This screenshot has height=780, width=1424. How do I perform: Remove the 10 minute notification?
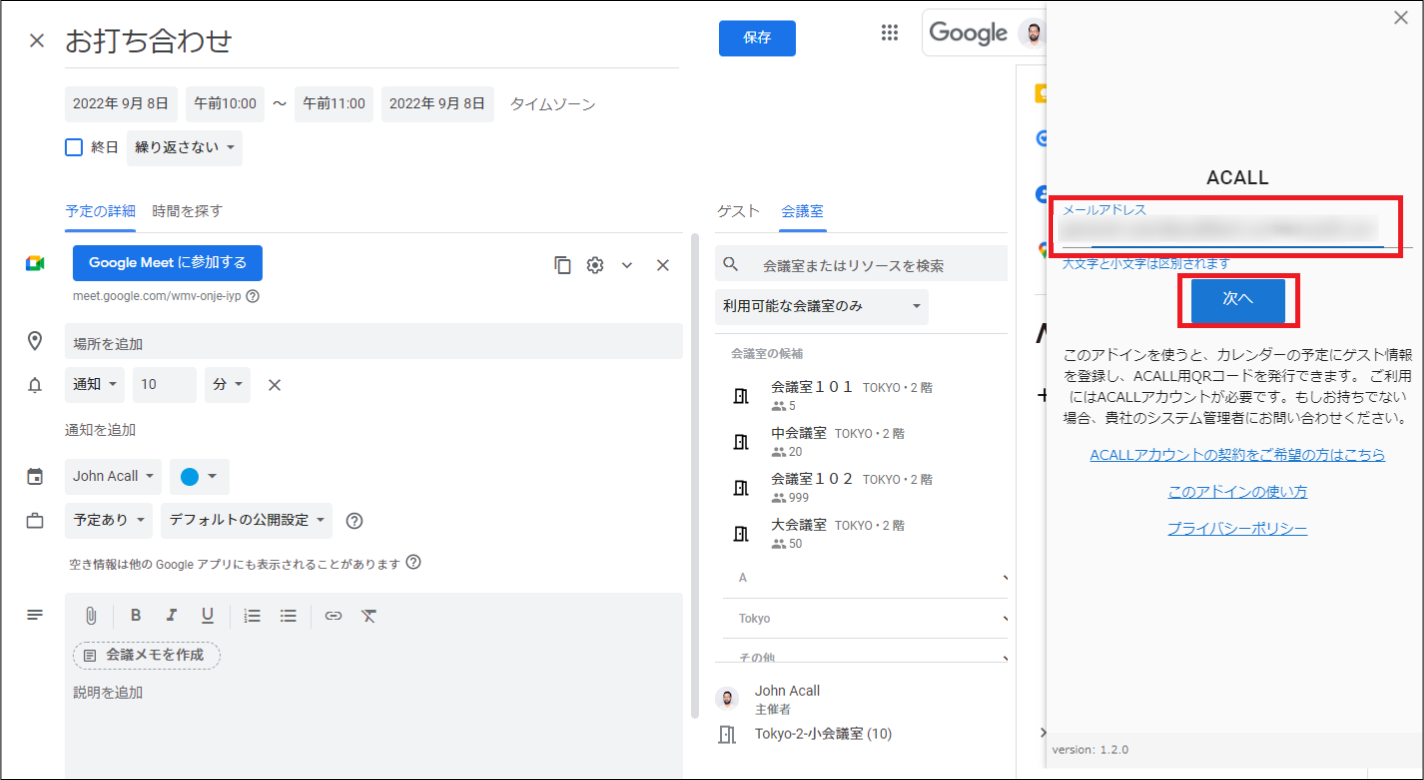point(275,385)
